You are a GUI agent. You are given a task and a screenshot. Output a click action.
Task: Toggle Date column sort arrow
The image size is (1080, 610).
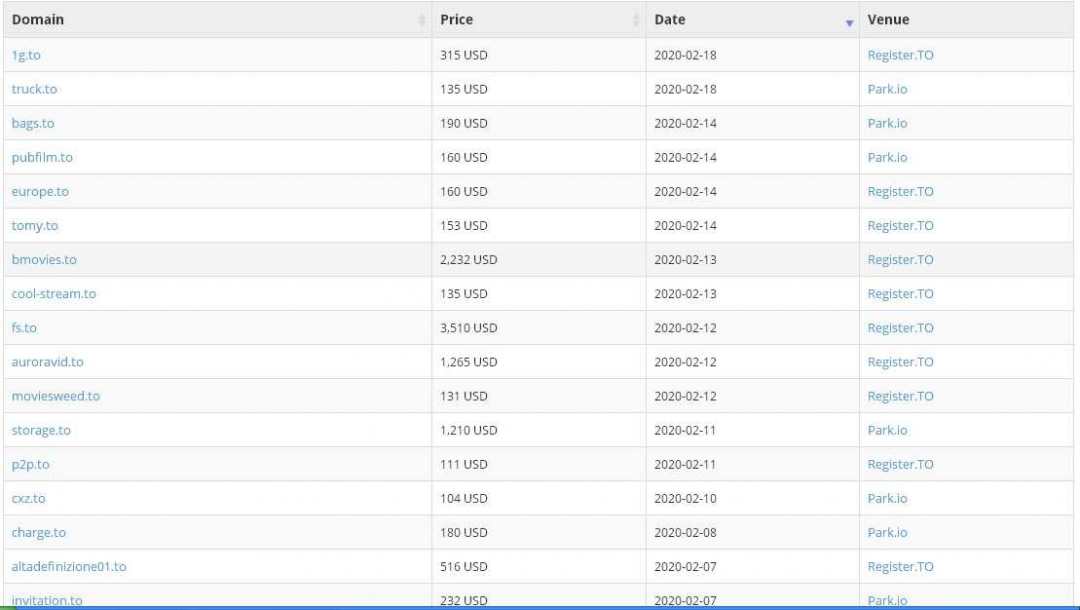click(849, 21)
